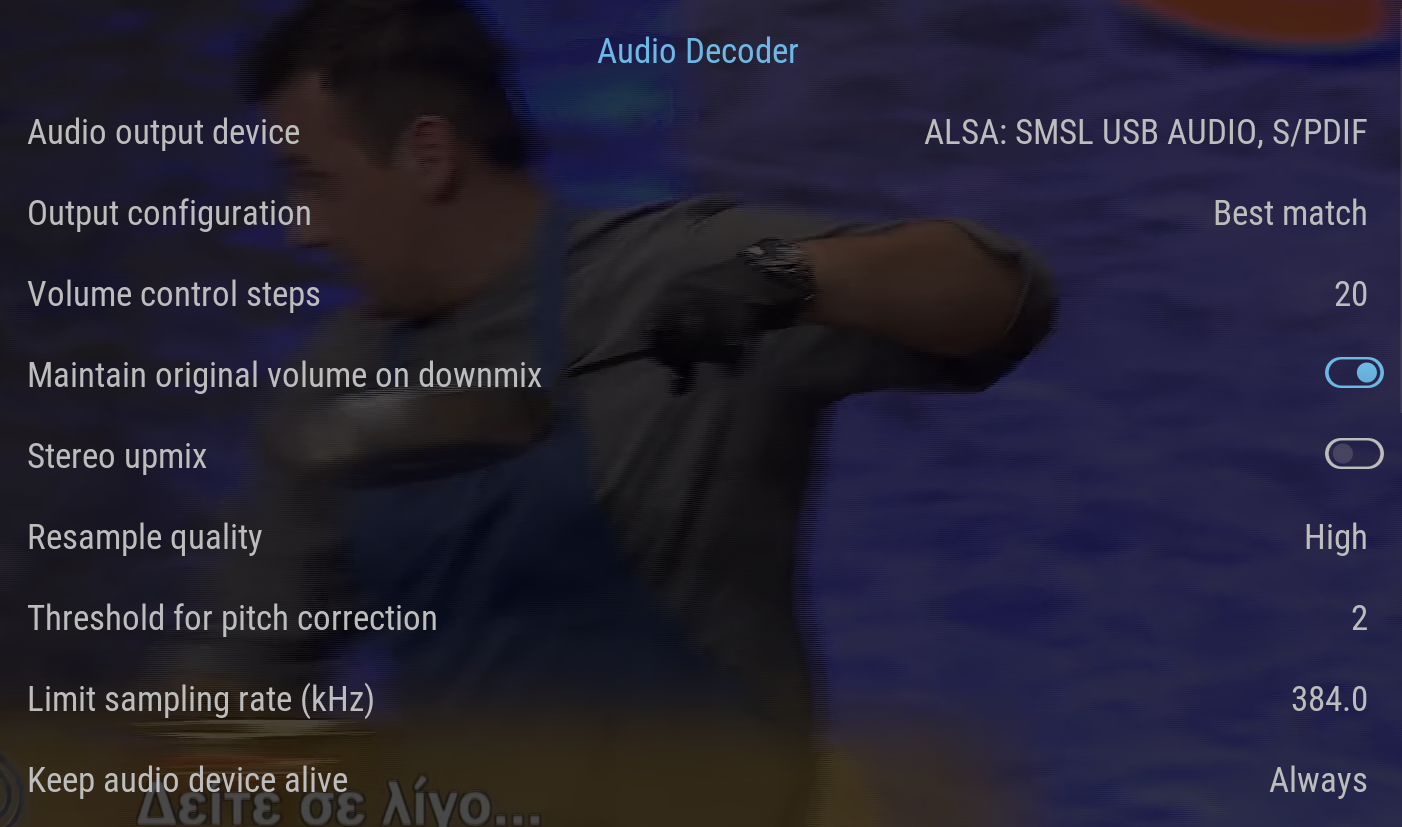Change the 384.0 sampling rate value
This screenshot has width=1402, height=827.
click(x=1329, y=699)
